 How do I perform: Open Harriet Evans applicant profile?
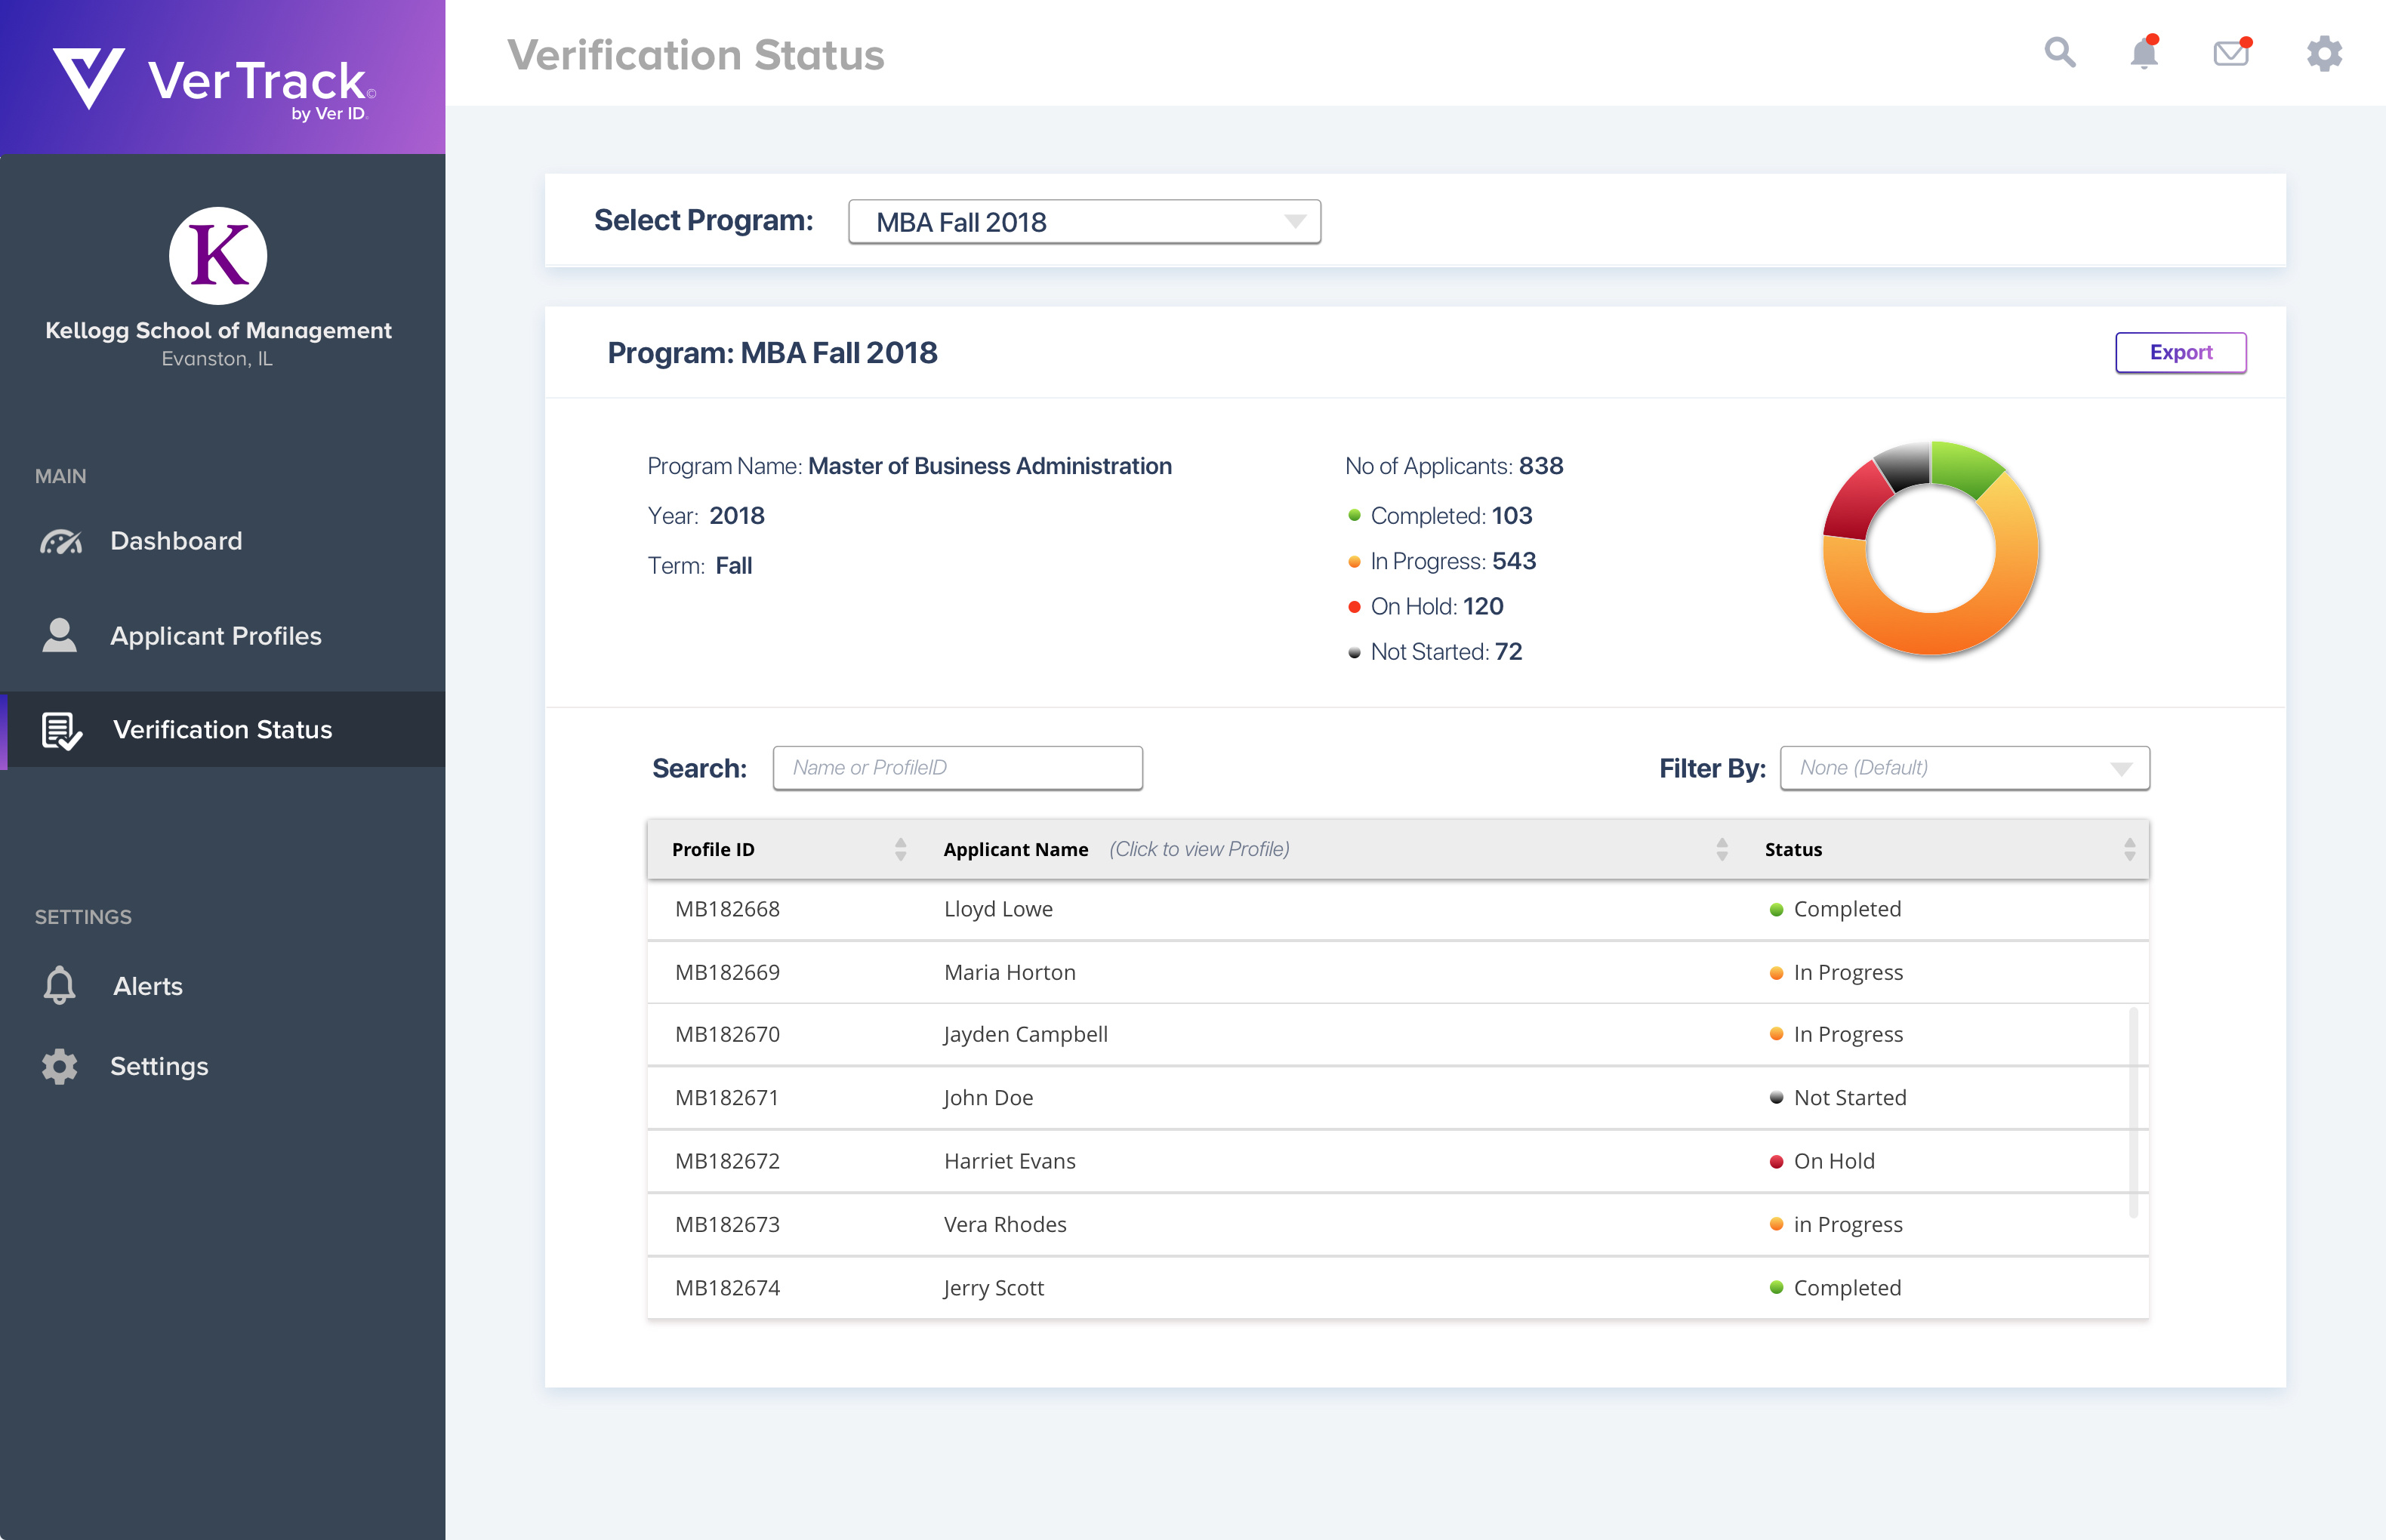(1009, 1161)
